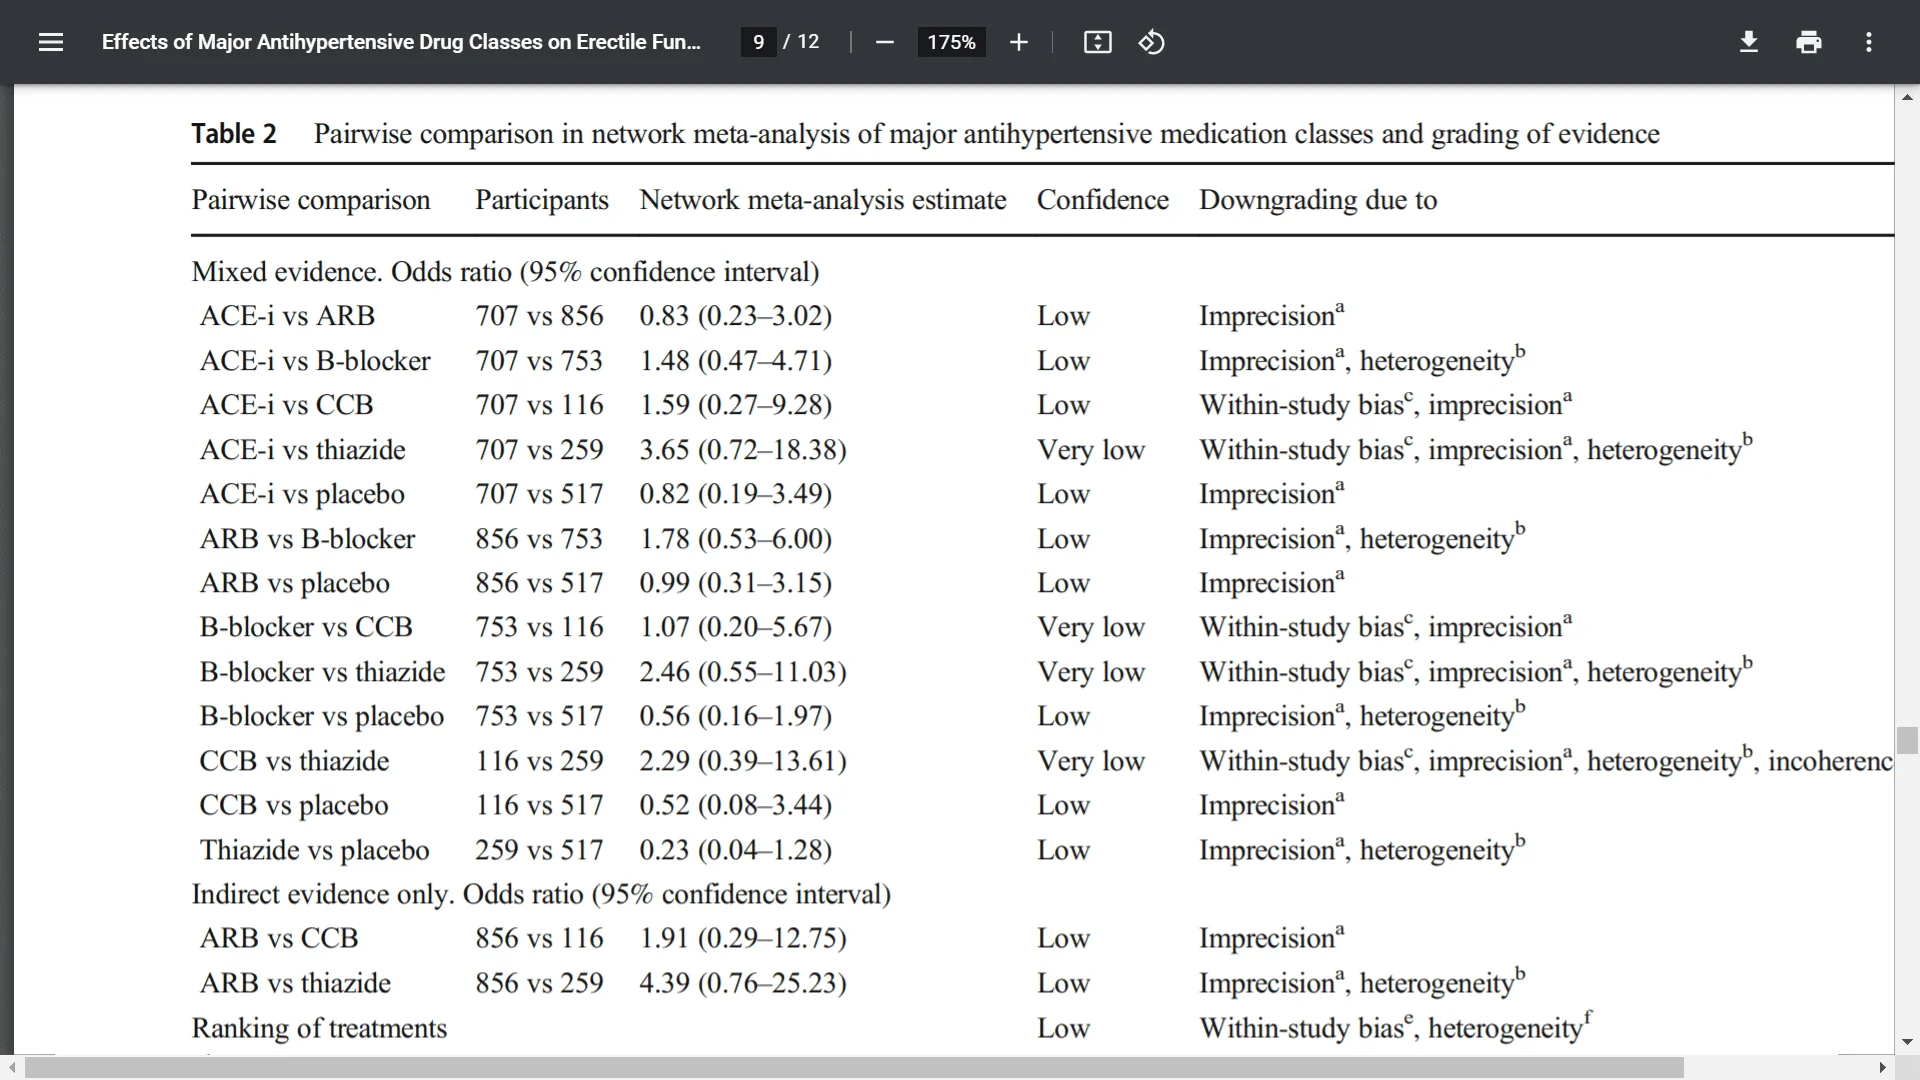Click the 'Pairwise comparison' column header
The height and width of the screenshot is (1080, 1920).
pos(311,200)
